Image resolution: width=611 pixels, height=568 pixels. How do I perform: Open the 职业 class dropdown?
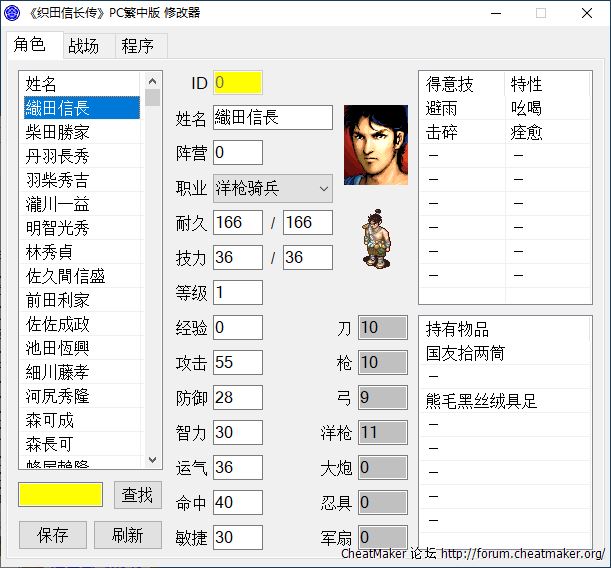tap(272, 188)
